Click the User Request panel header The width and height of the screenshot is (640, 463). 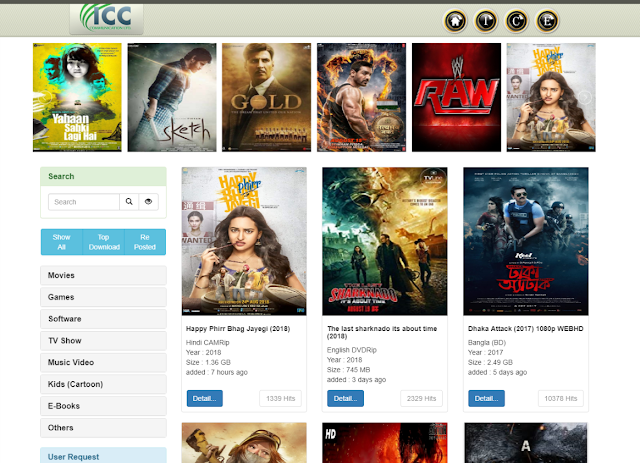click(103, 456)
